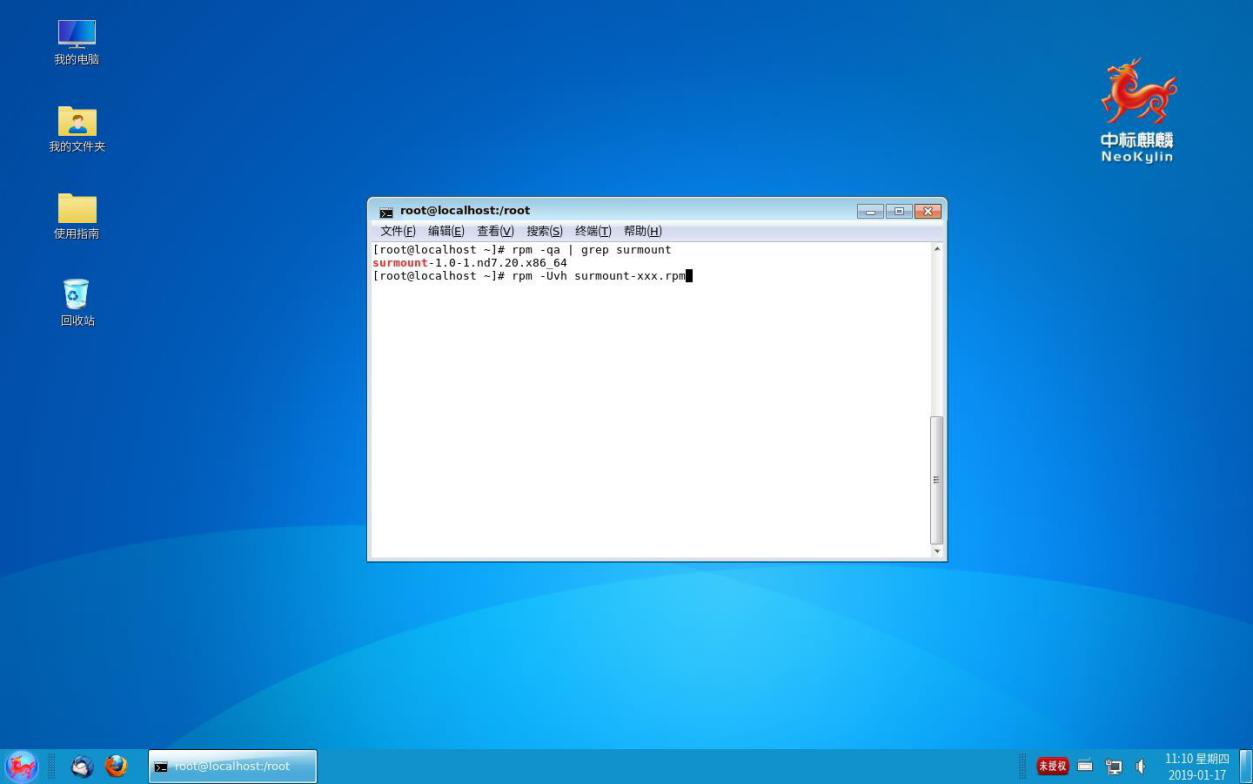Open the 搜索(S) menu

544,231
